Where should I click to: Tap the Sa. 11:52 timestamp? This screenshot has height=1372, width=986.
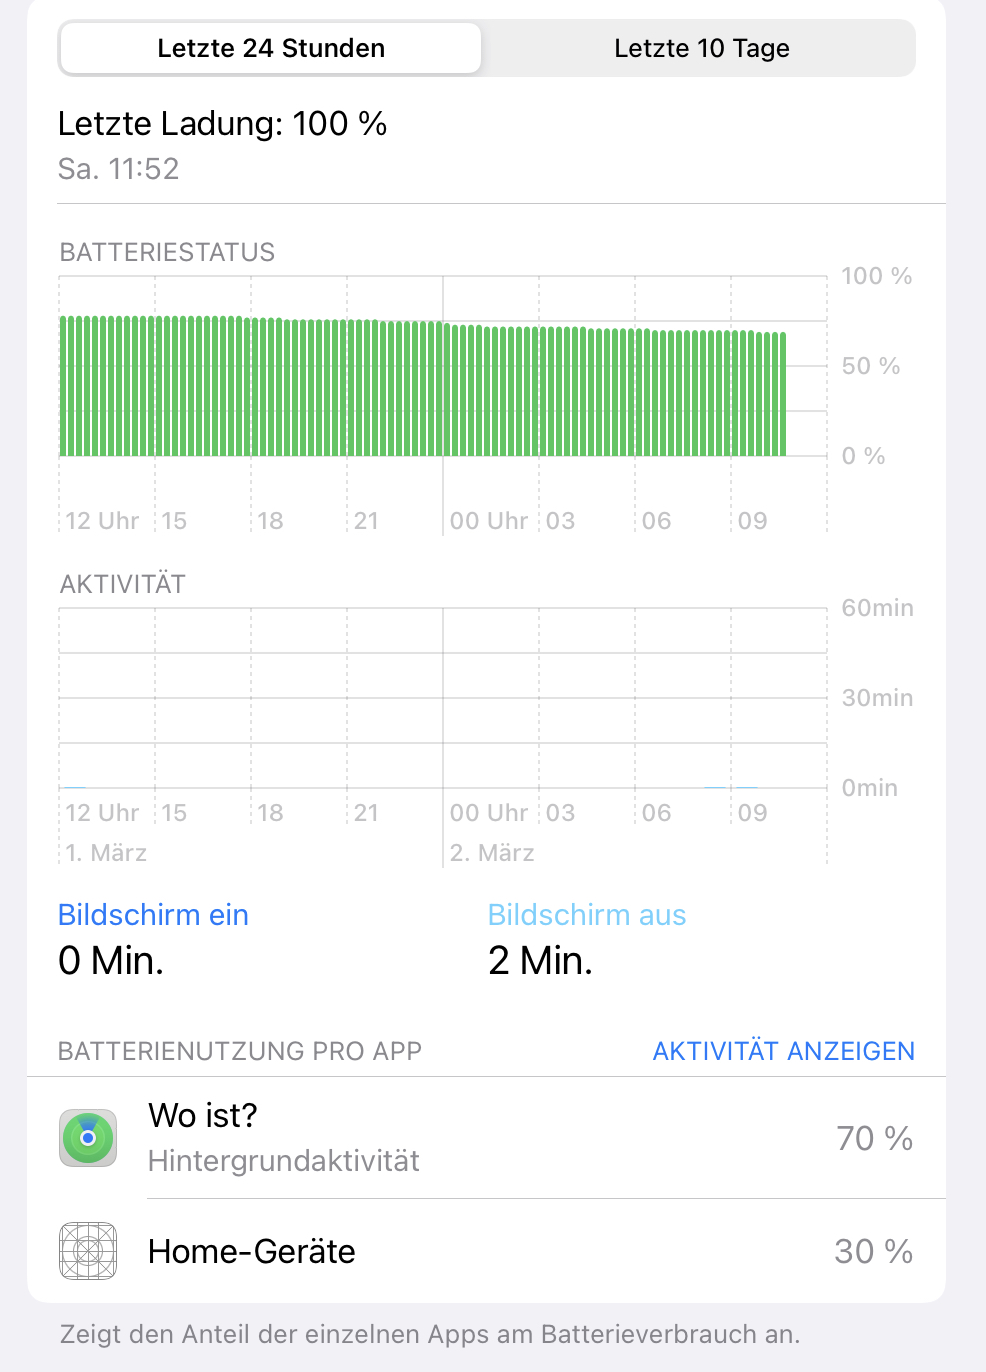click(118, 169)
